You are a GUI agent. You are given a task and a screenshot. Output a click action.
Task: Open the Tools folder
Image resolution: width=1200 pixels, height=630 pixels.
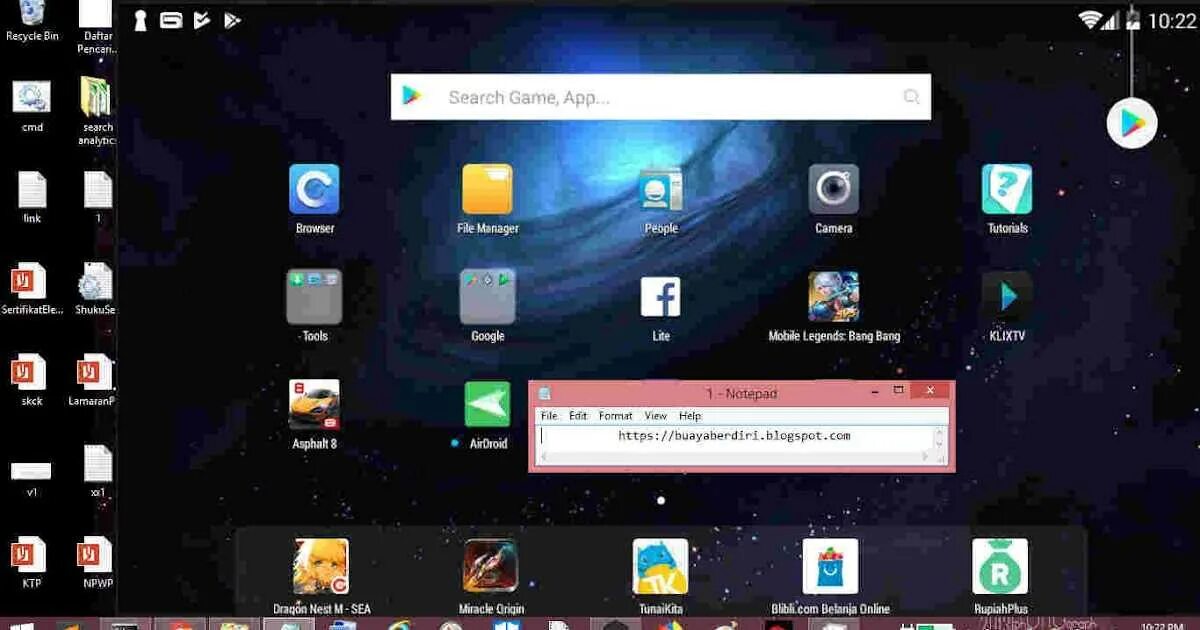pyautogui.click(x=314, y=296)
